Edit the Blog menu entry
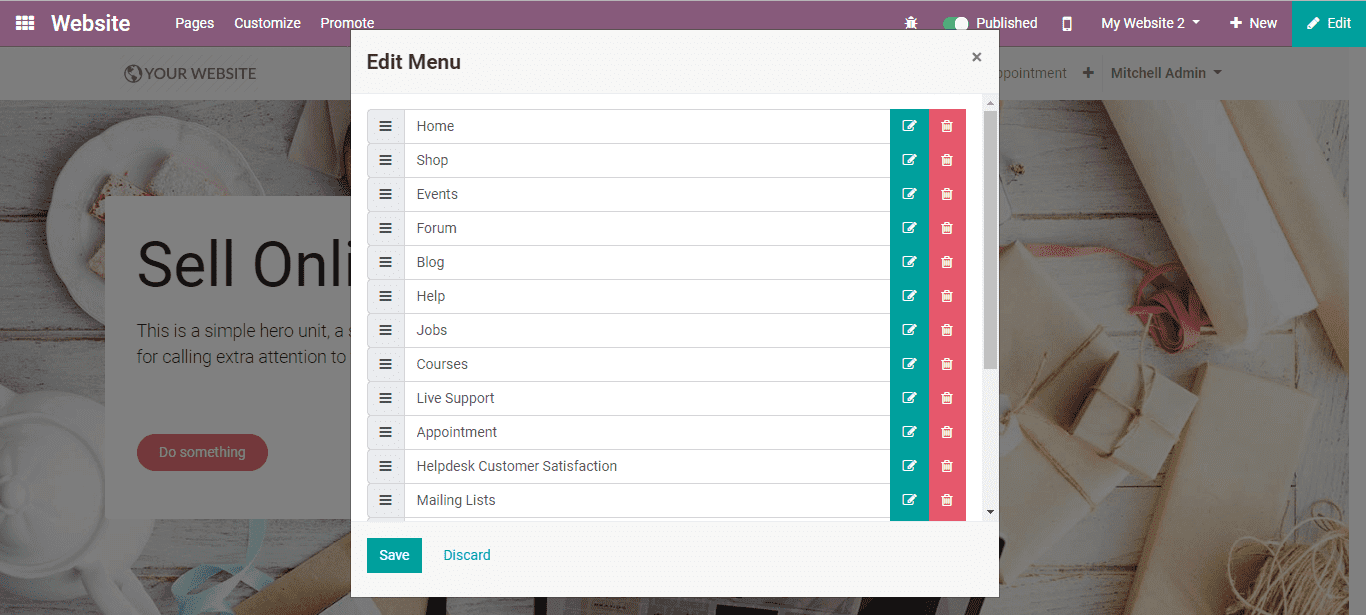1366x615 pixels. click(x=909, y=262)
